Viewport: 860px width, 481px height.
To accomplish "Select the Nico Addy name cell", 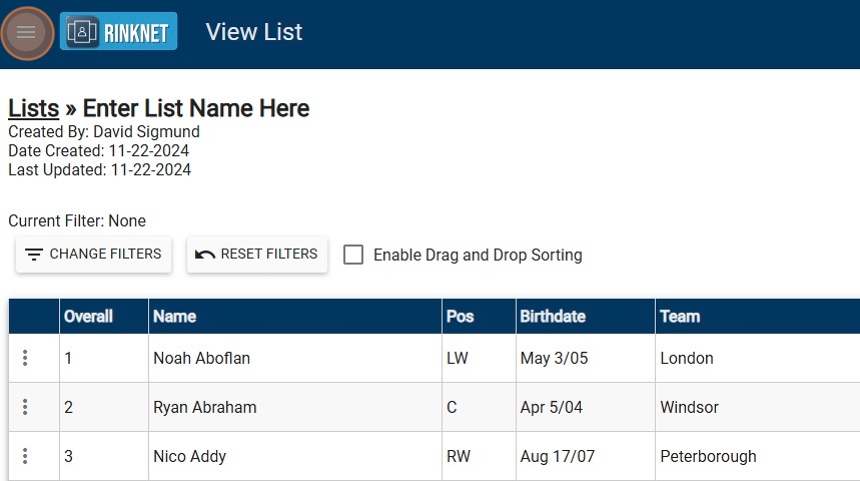I will tap(190, 456).
